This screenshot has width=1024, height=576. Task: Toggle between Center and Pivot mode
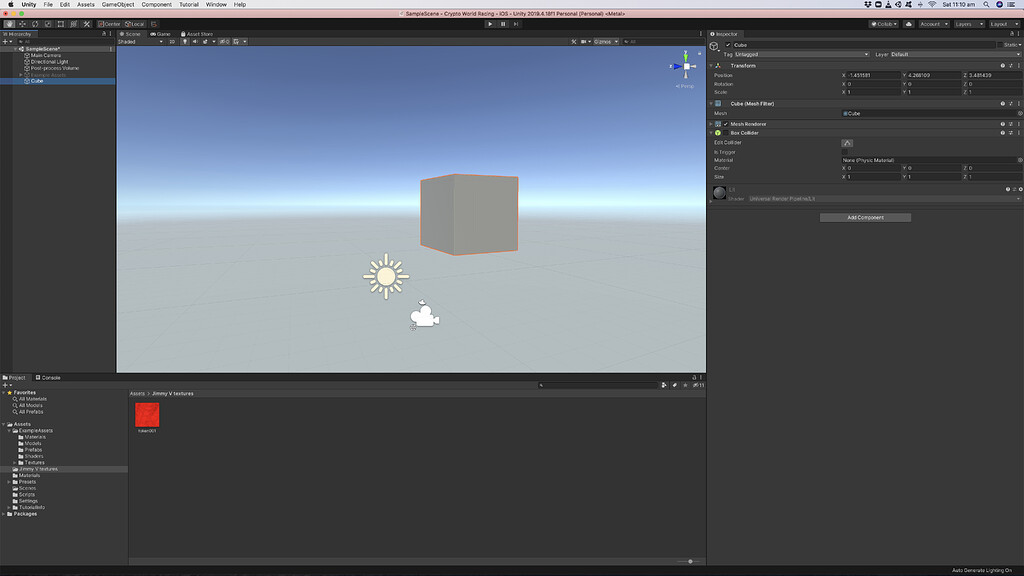pos(110,23)
